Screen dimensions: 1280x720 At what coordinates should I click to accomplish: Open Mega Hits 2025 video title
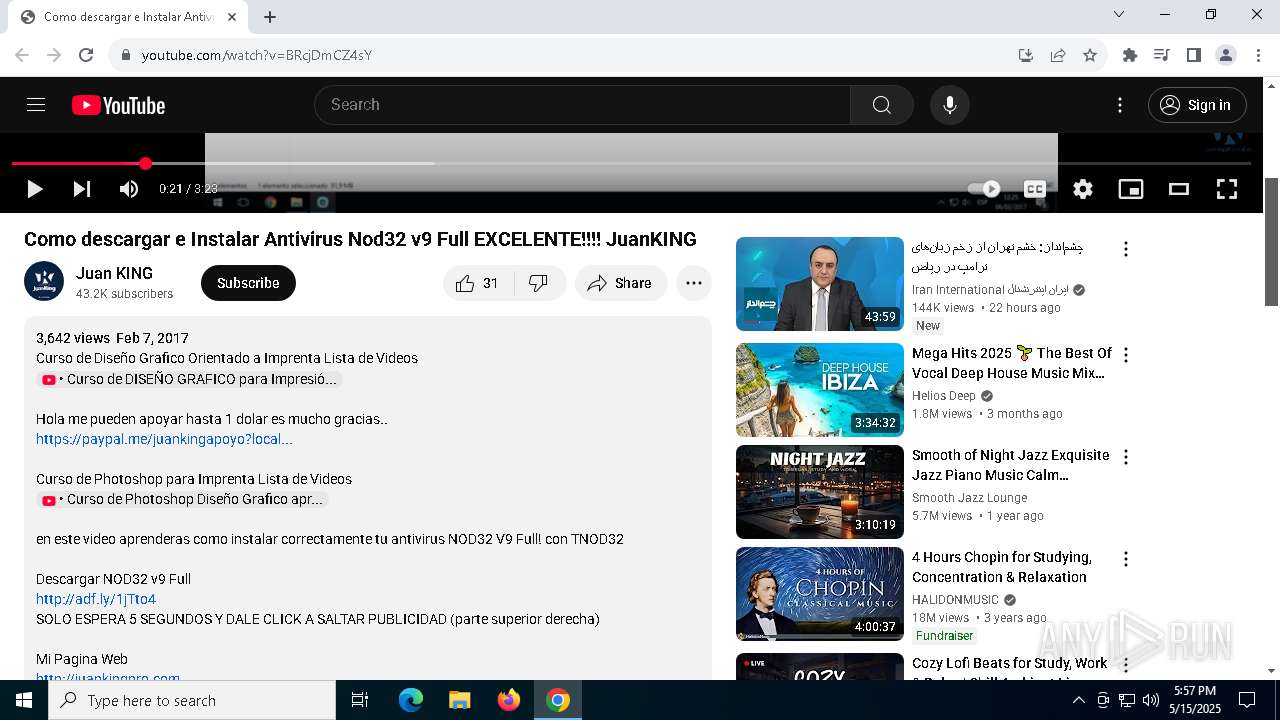click(x=1012, y=363)
